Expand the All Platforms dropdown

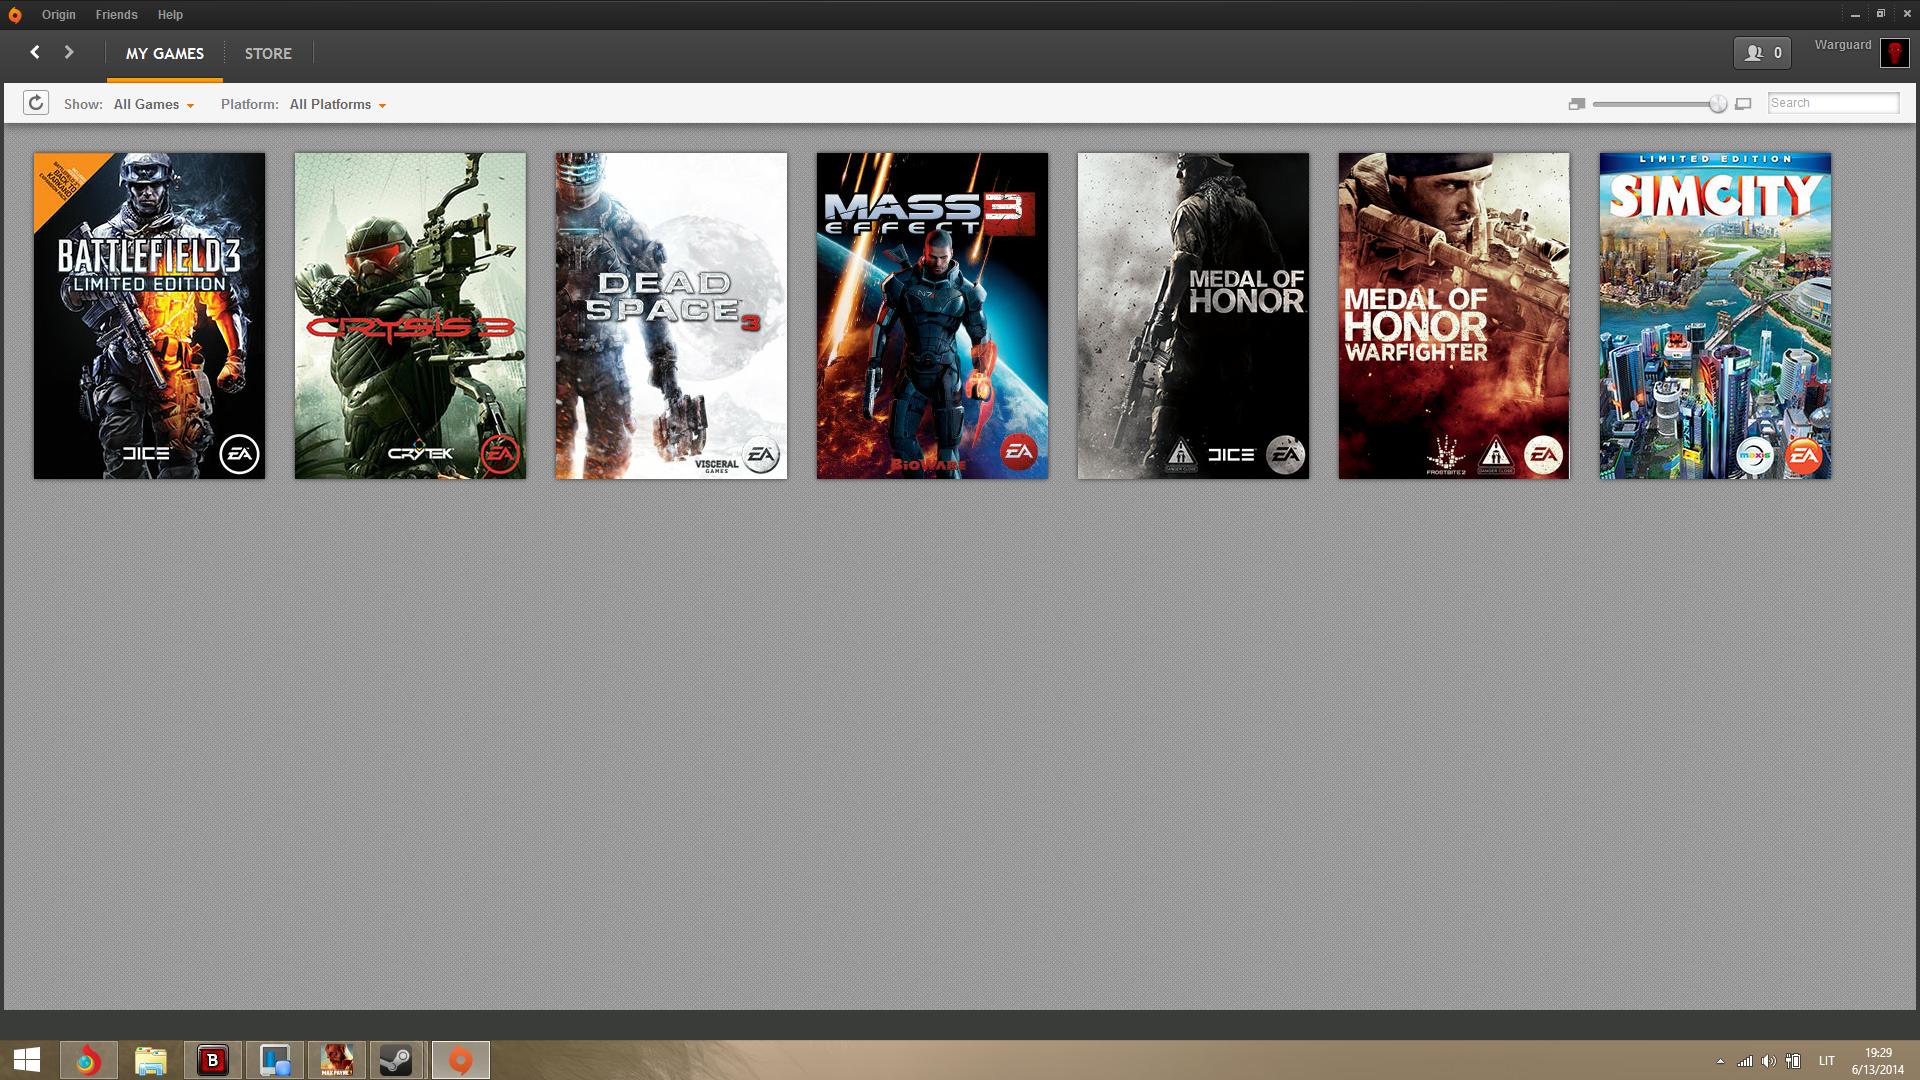tap(338, 104)
